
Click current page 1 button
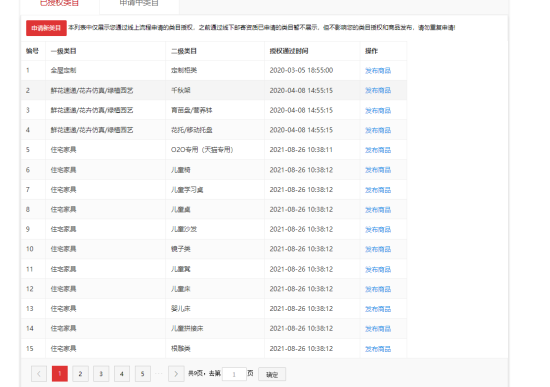60,374
